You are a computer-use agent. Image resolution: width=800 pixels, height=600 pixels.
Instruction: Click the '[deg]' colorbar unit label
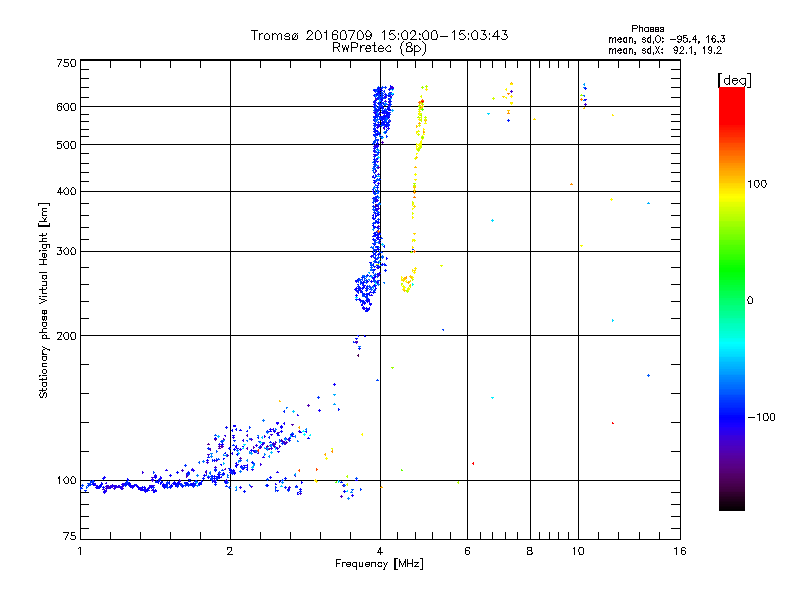point(734,80)
